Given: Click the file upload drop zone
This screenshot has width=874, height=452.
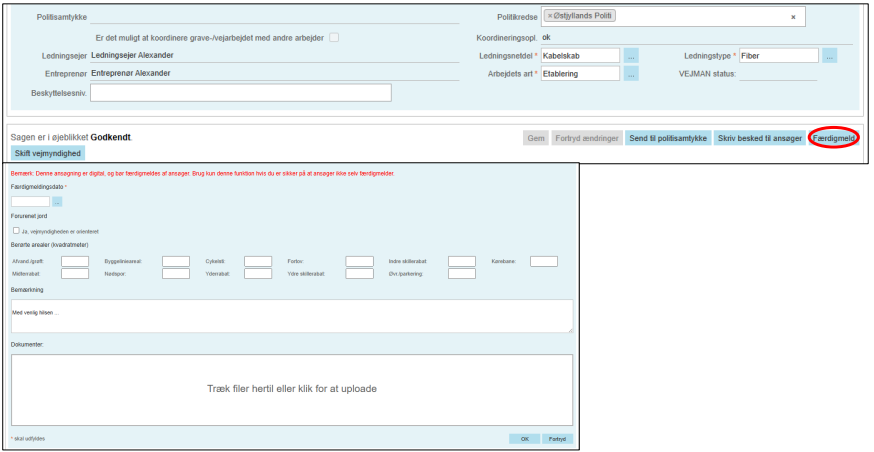Looking at the screenshot, I should (292, 389).
